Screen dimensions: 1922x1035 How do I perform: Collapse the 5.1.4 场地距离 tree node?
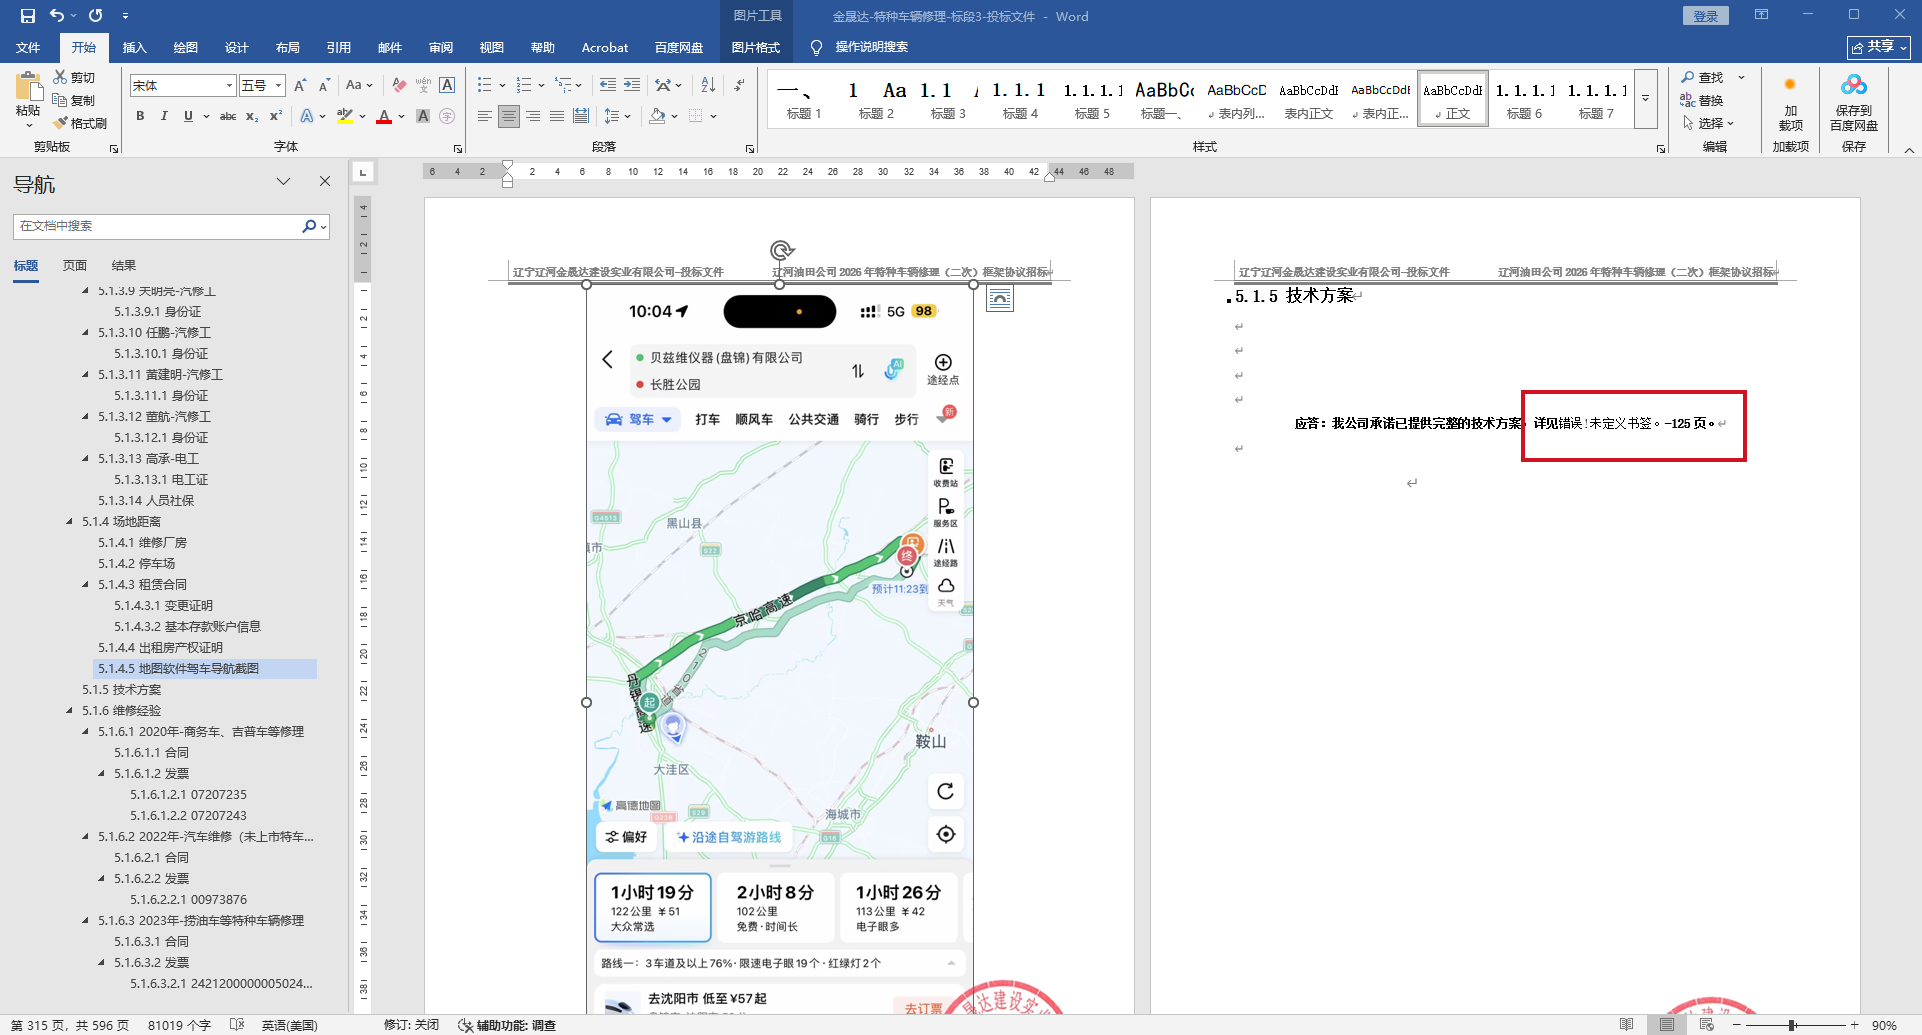[69, 522]
